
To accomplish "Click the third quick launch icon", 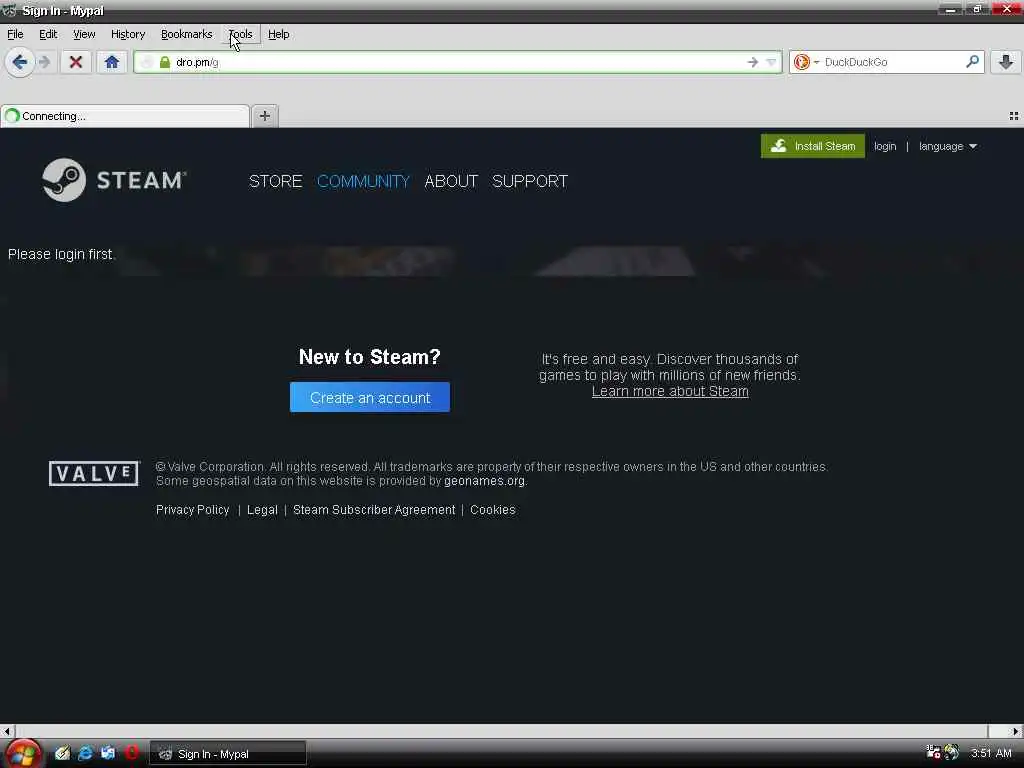I will point(108,753).
